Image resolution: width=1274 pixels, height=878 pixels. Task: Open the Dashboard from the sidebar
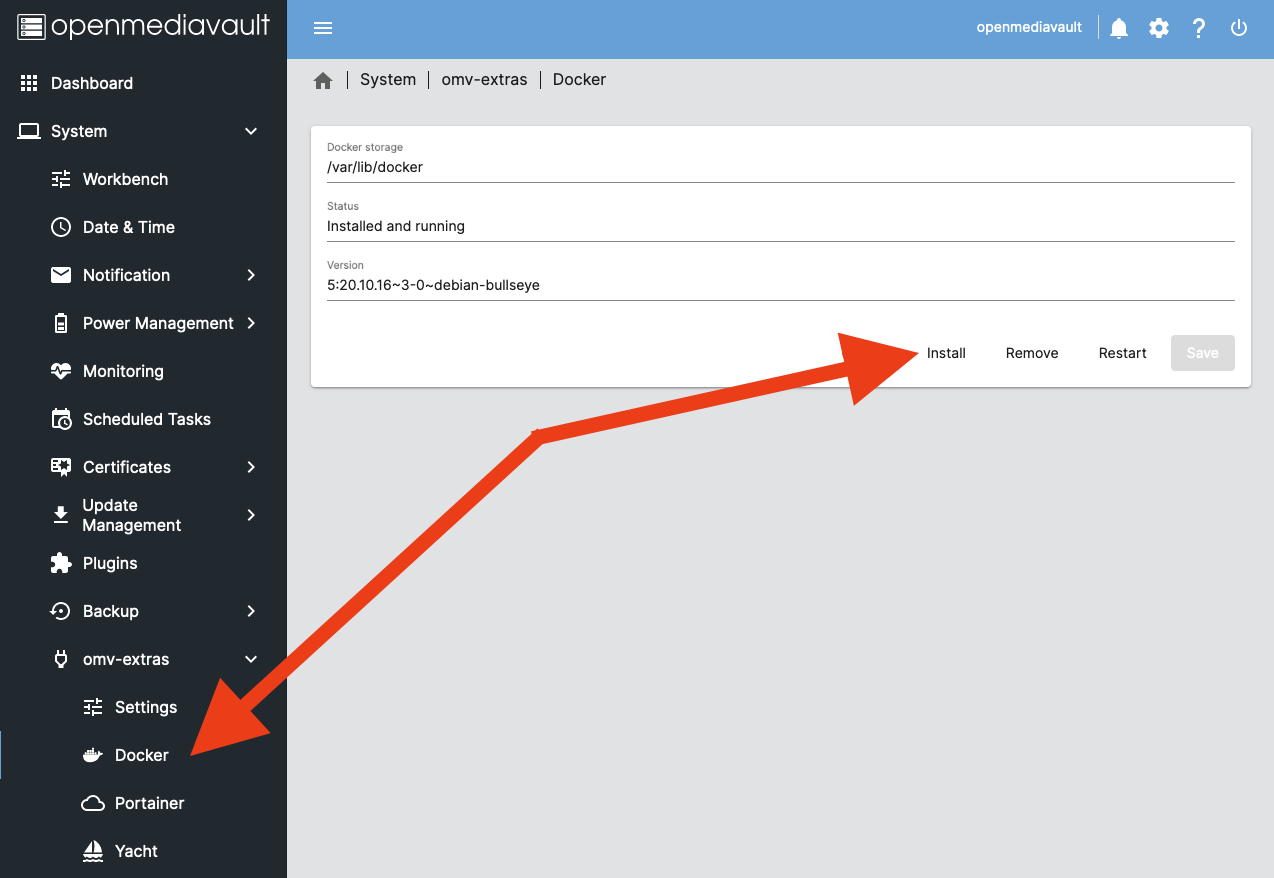click(x=92, y=83)
